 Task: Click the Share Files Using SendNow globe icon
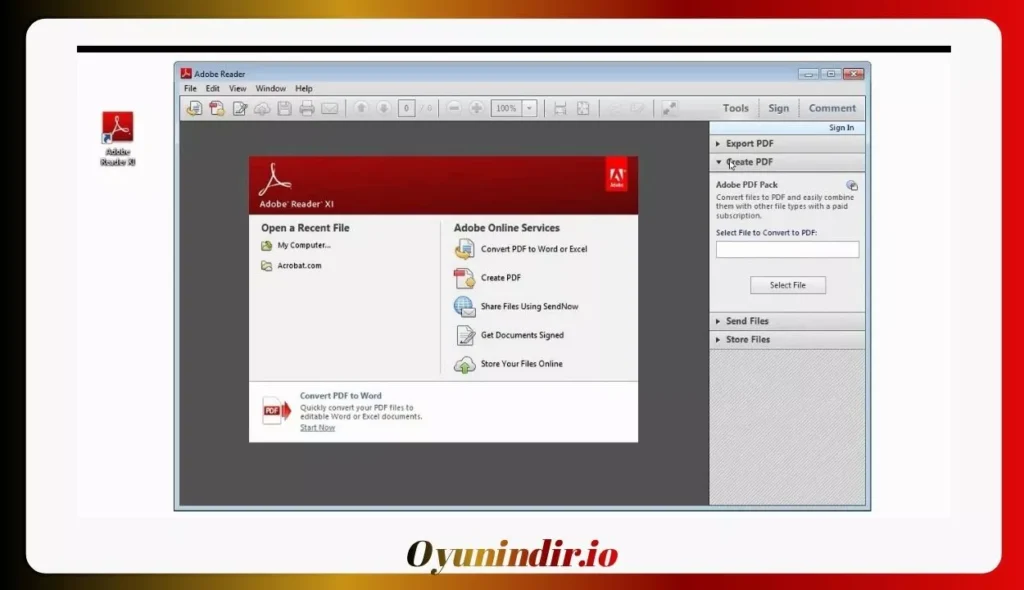pyautogui.click(x=464, y=306)
